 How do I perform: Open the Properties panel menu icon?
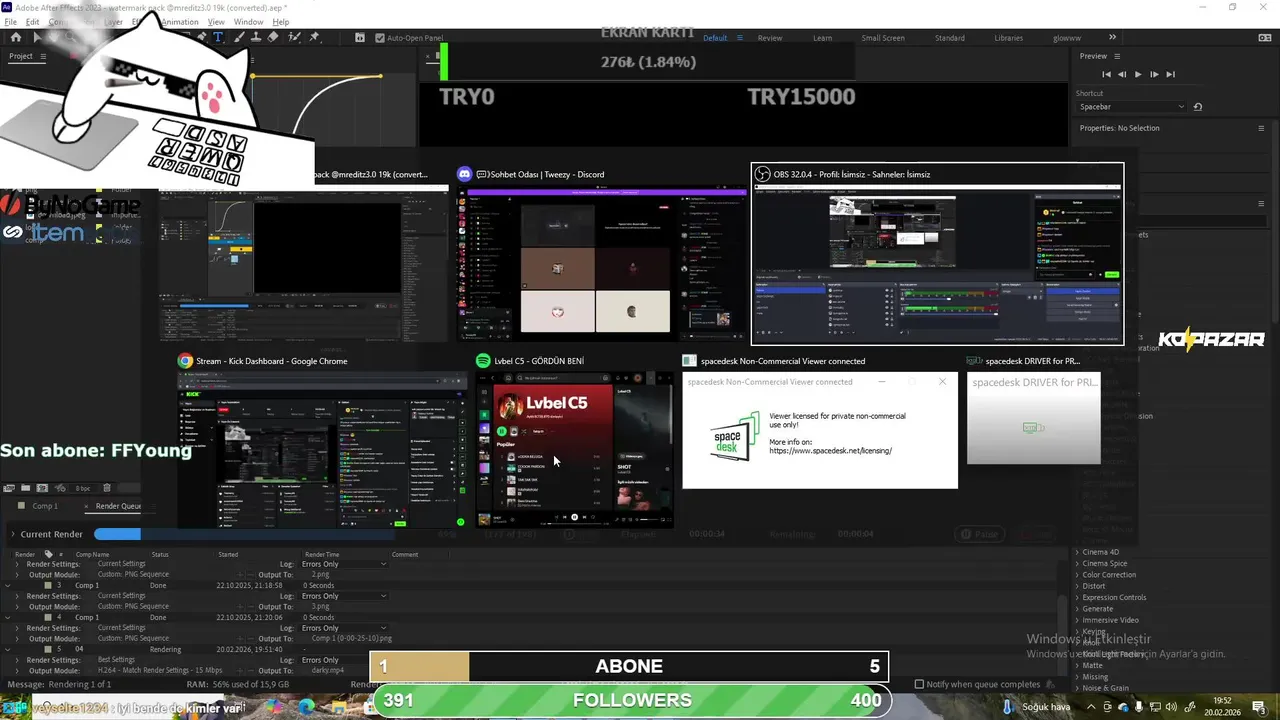(x=1261, y=128)
